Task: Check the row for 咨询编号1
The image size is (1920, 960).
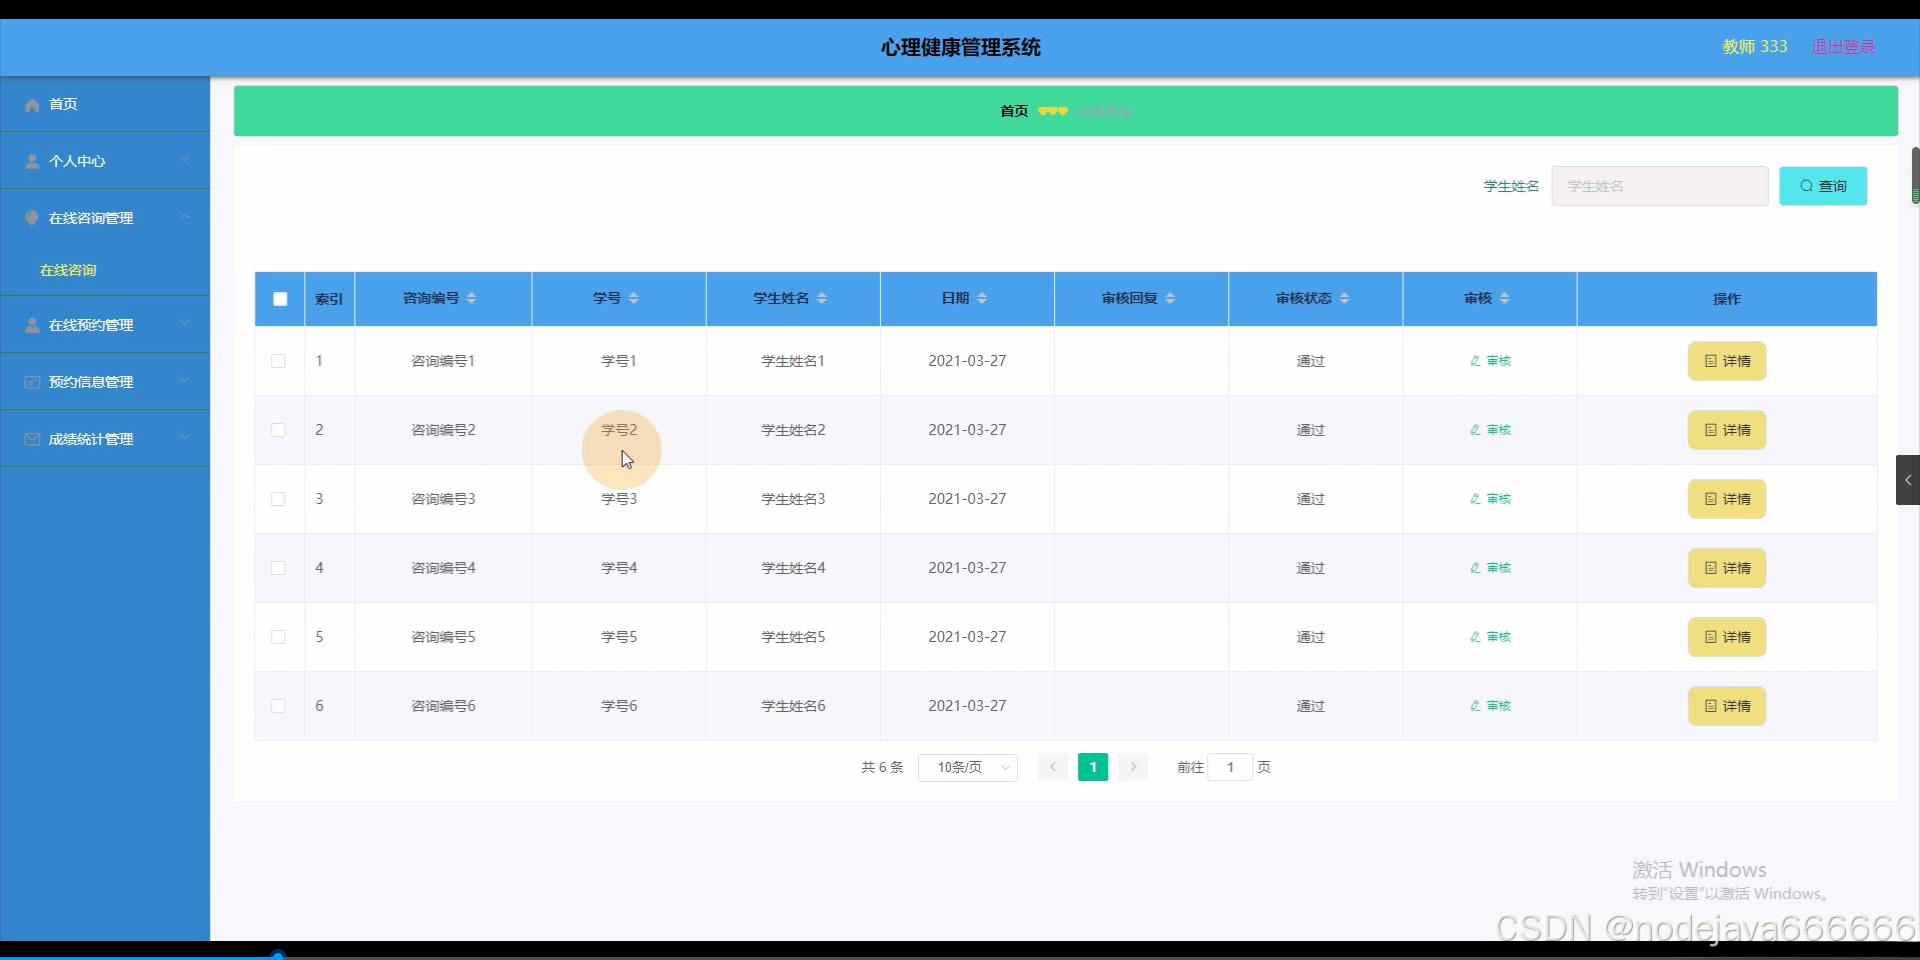Action: click(x=278, y=361)
